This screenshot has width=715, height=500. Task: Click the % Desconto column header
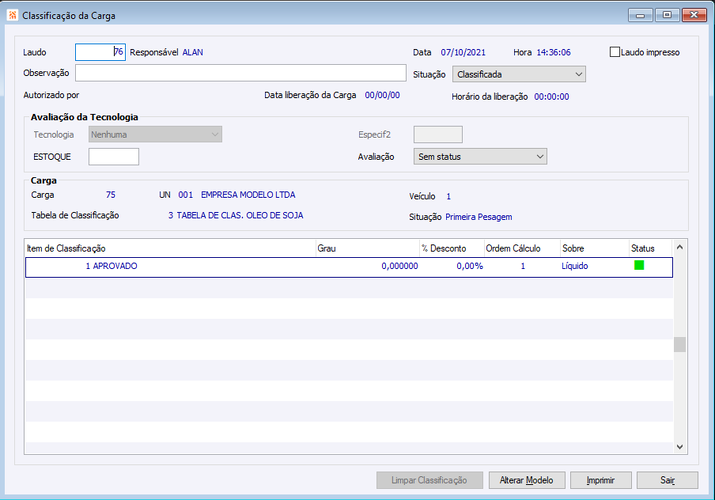point(451,248)
